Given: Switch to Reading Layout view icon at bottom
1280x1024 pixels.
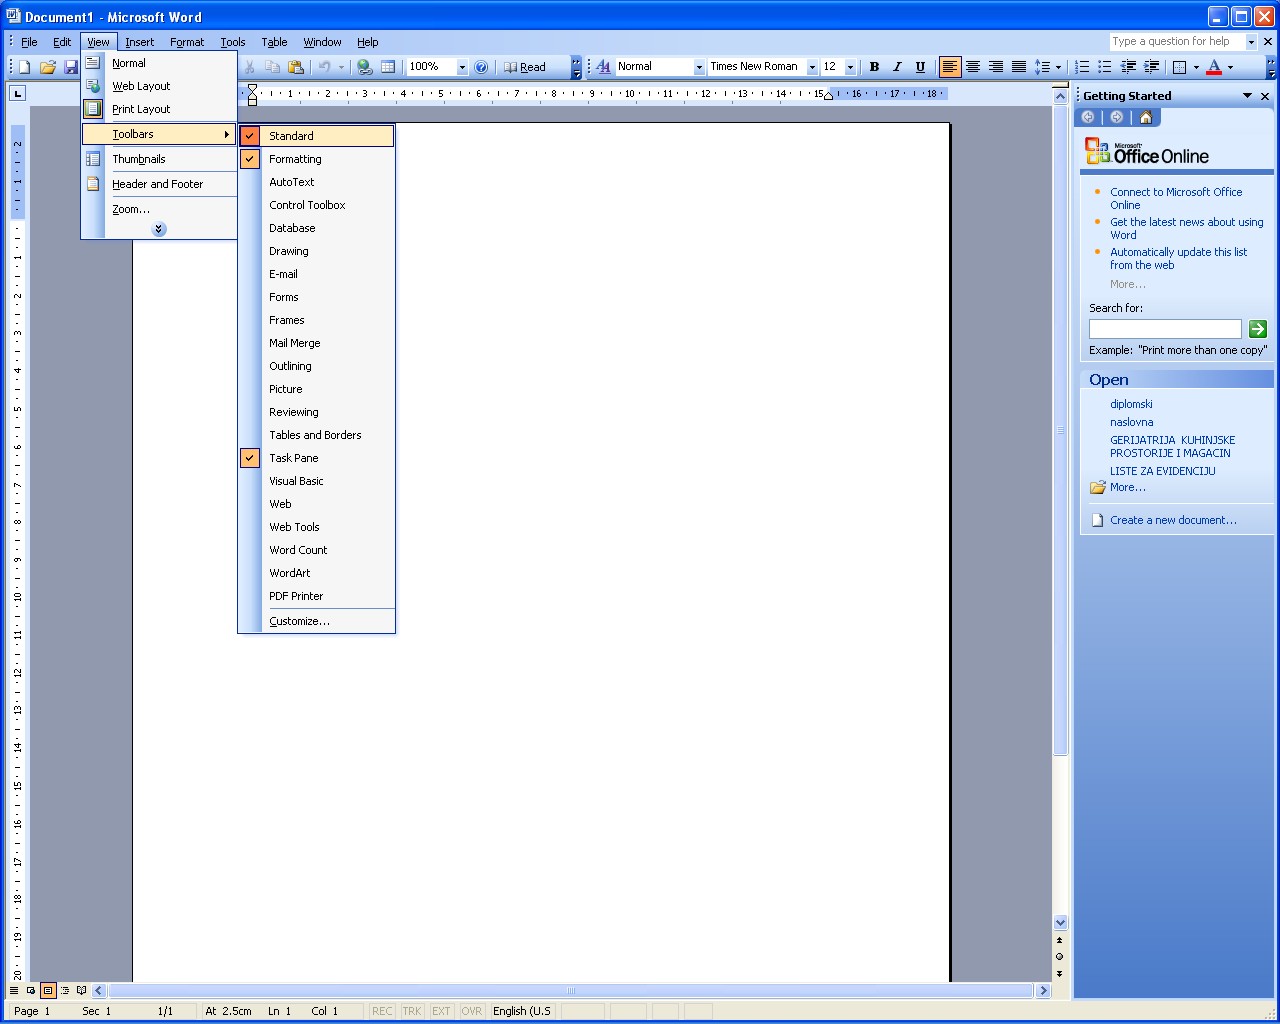Looking at the screenshot, I should (x=82, y=991).
